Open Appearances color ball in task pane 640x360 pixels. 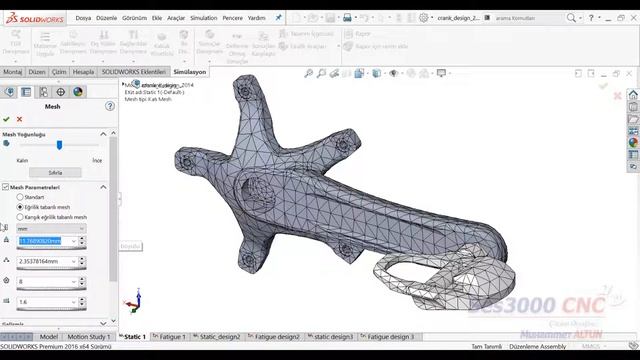[x=633, y=142]
